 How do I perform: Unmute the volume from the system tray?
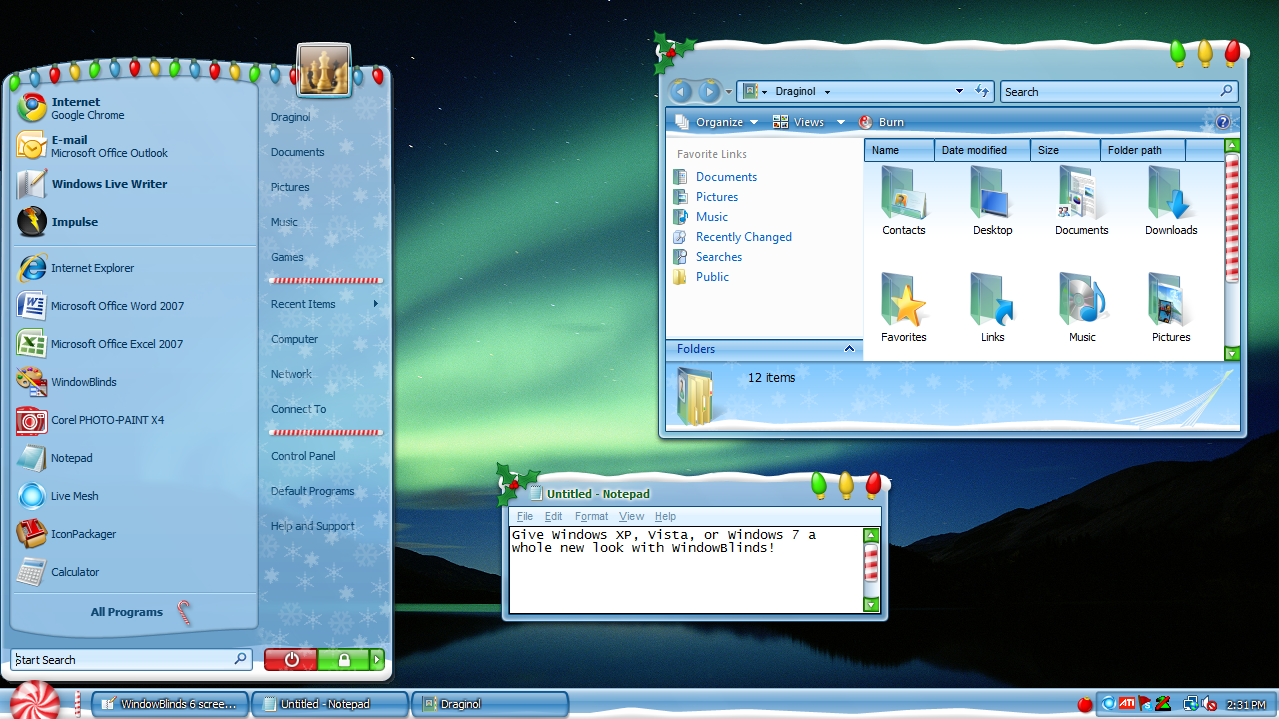pos(1210,703)
